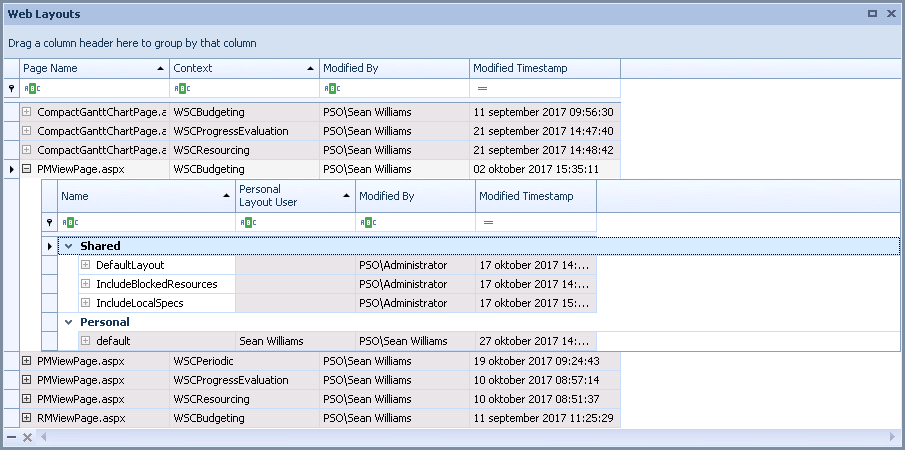Select the IncludeLocalSpecs layout row
This screenshot has width=905, height=450.
[140, 303]
